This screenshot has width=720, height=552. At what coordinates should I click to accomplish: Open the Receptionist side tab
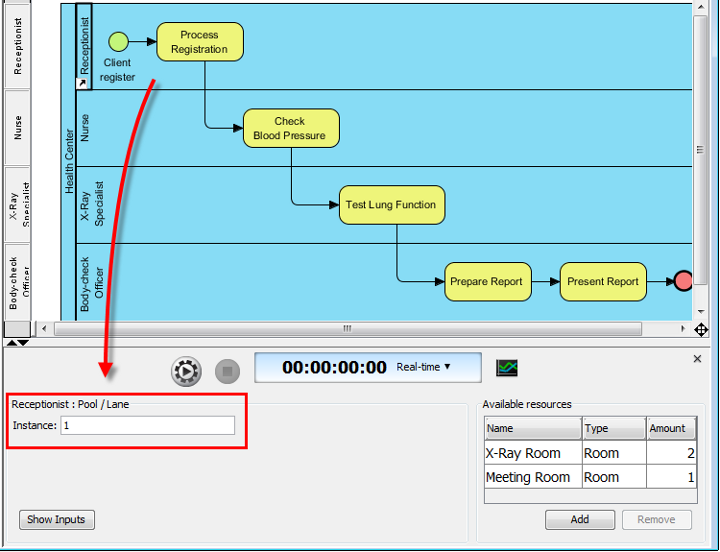click(x=17, y=46)
